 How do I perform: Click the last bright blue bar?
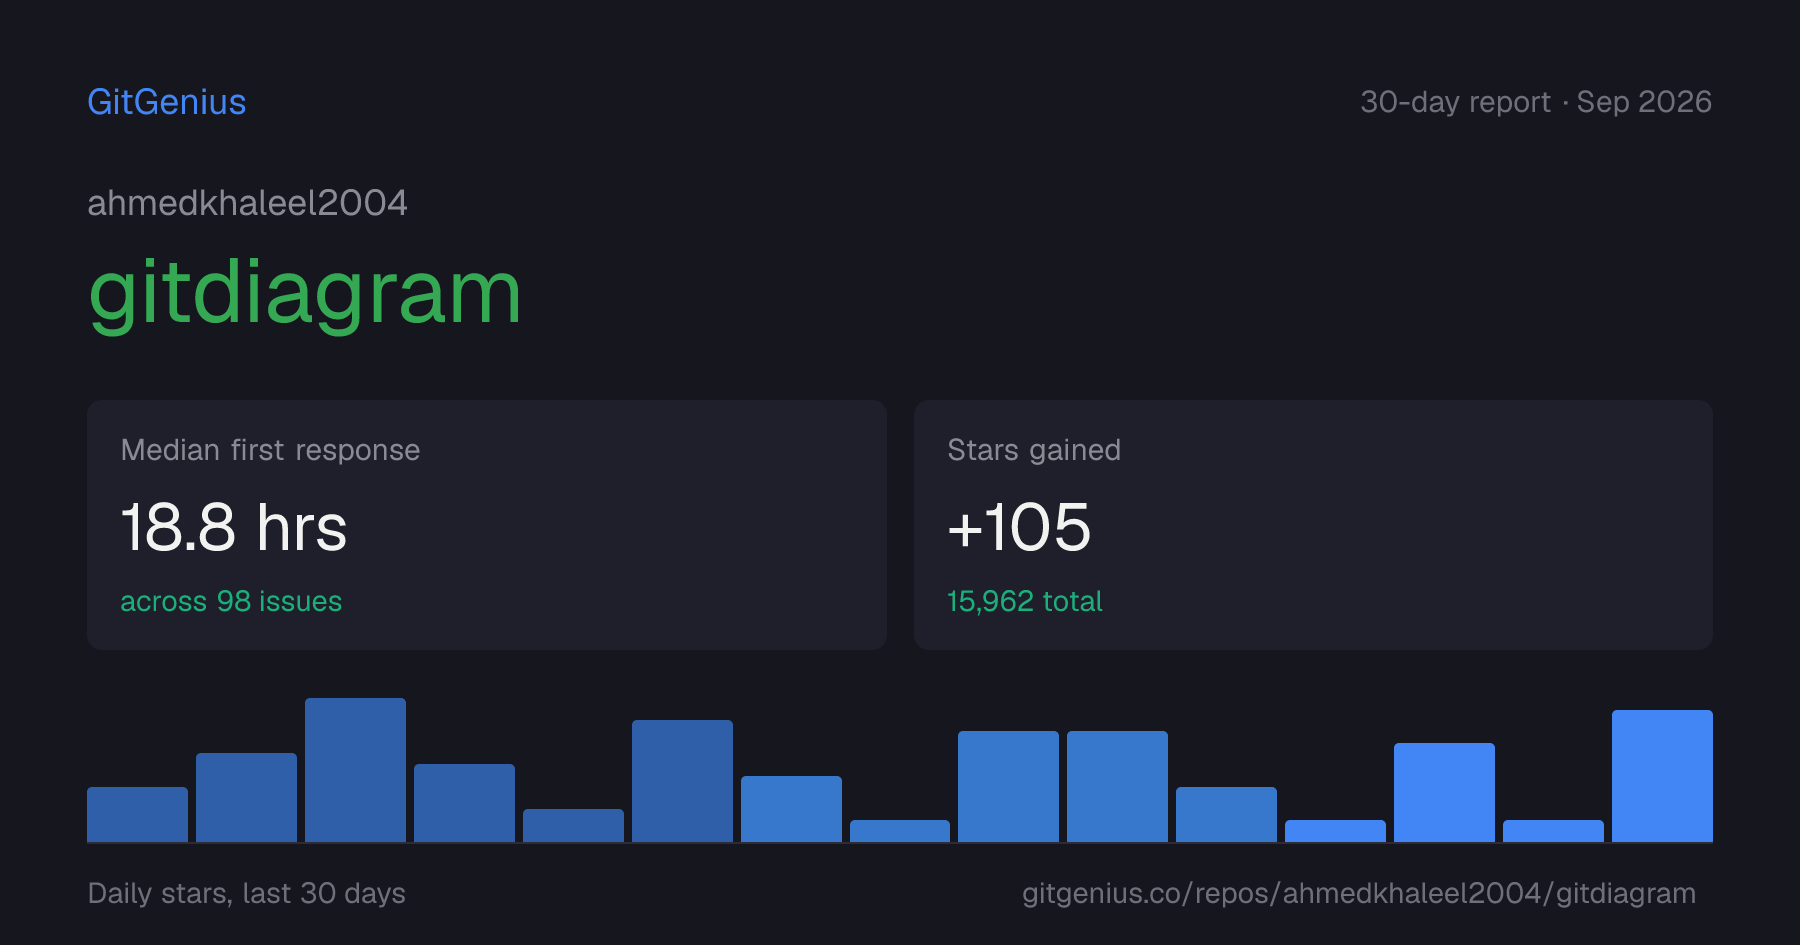(x=1662, y=776)
